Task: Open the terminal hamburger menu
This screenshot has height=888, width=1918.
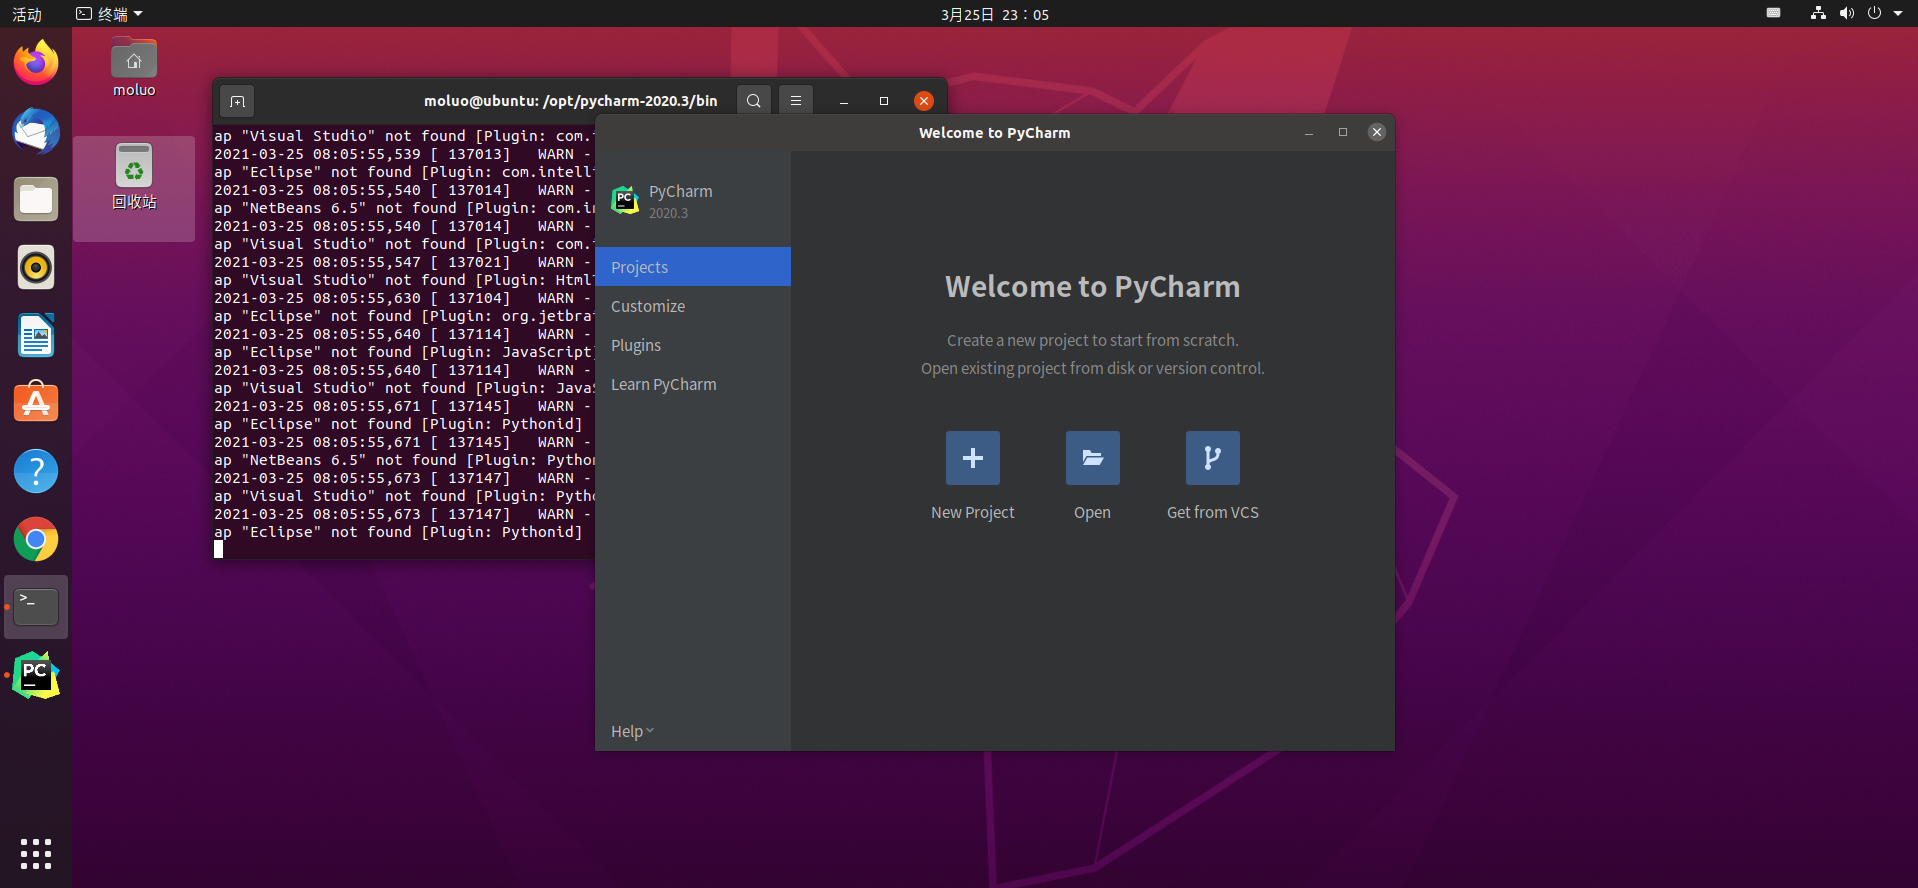Action: point(796,101)
